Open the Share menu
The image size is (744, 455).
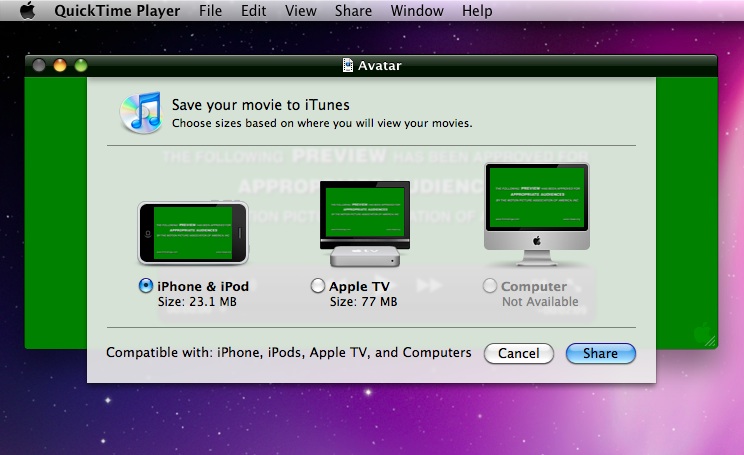pos(353,10)
